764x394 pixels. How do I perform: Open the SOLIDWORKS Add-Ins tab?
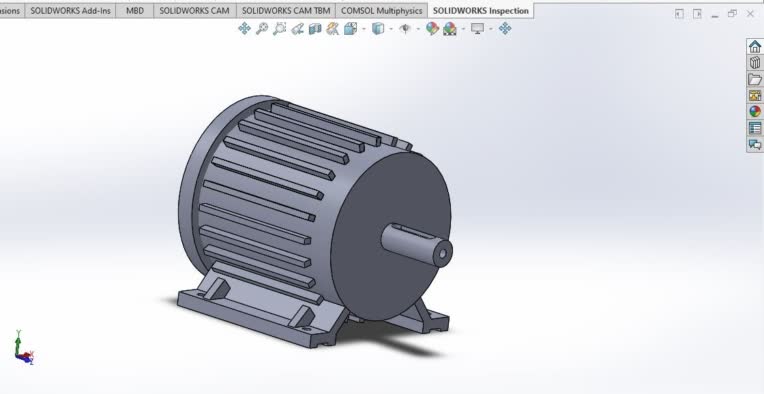click(70, 11)
